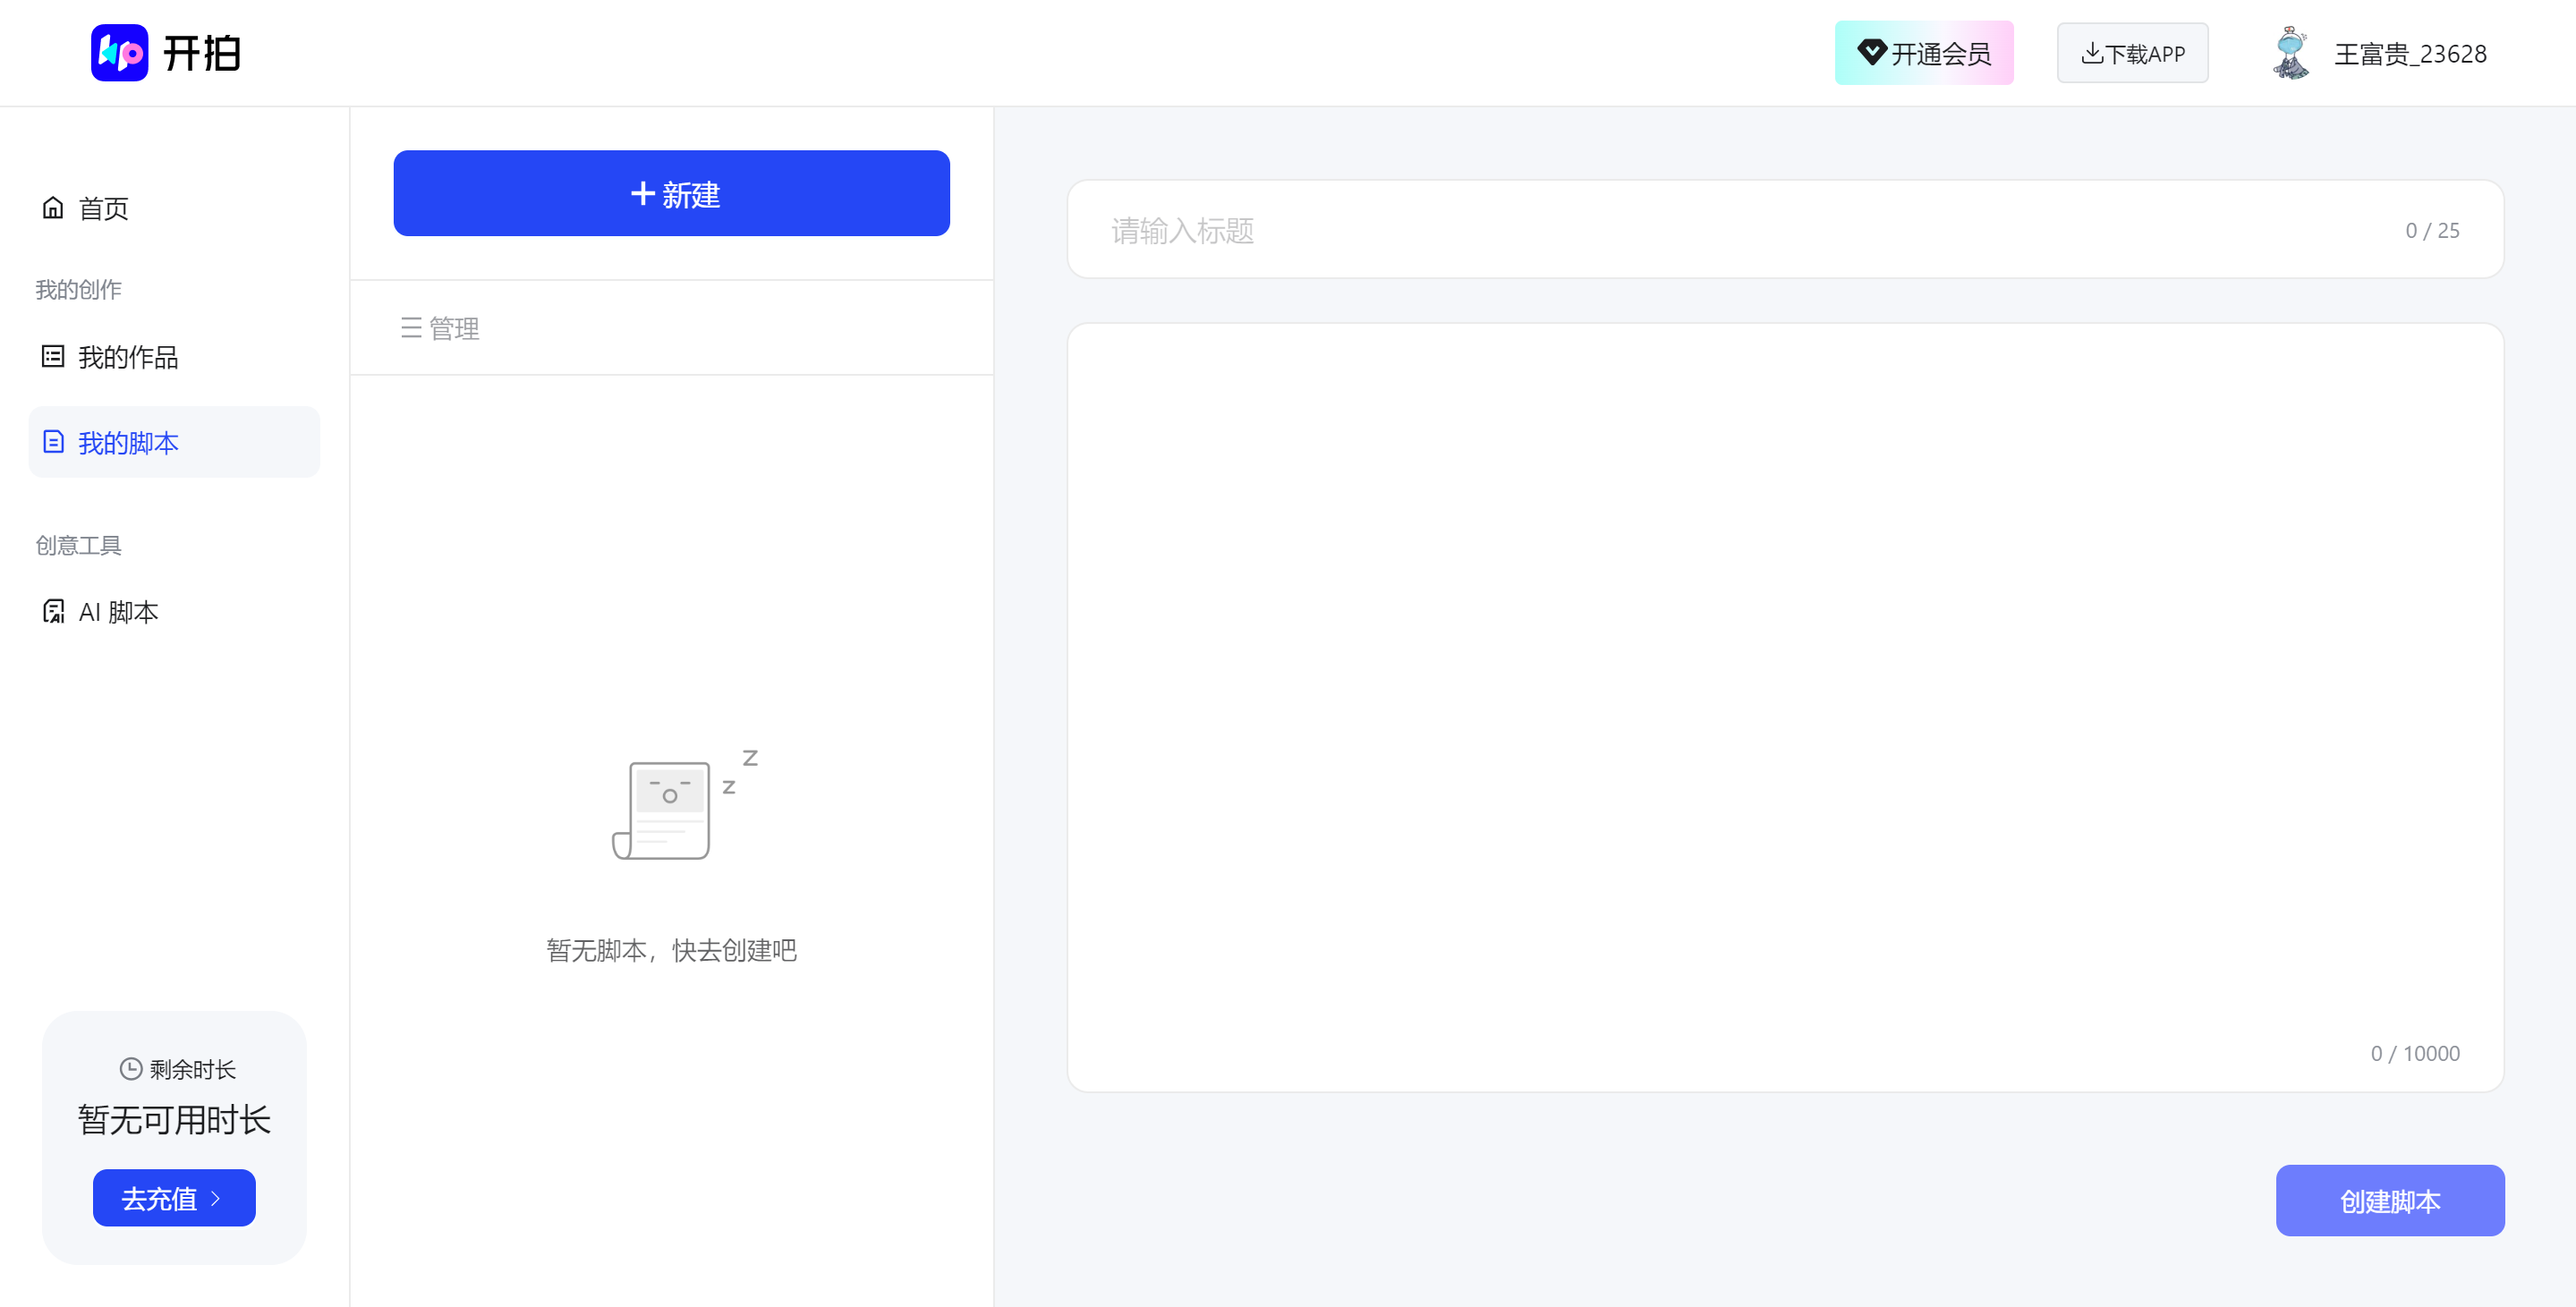Click the clock icon by 剩余时长
This screenshot has height=1307, width=2576.
pos(131,1069)
